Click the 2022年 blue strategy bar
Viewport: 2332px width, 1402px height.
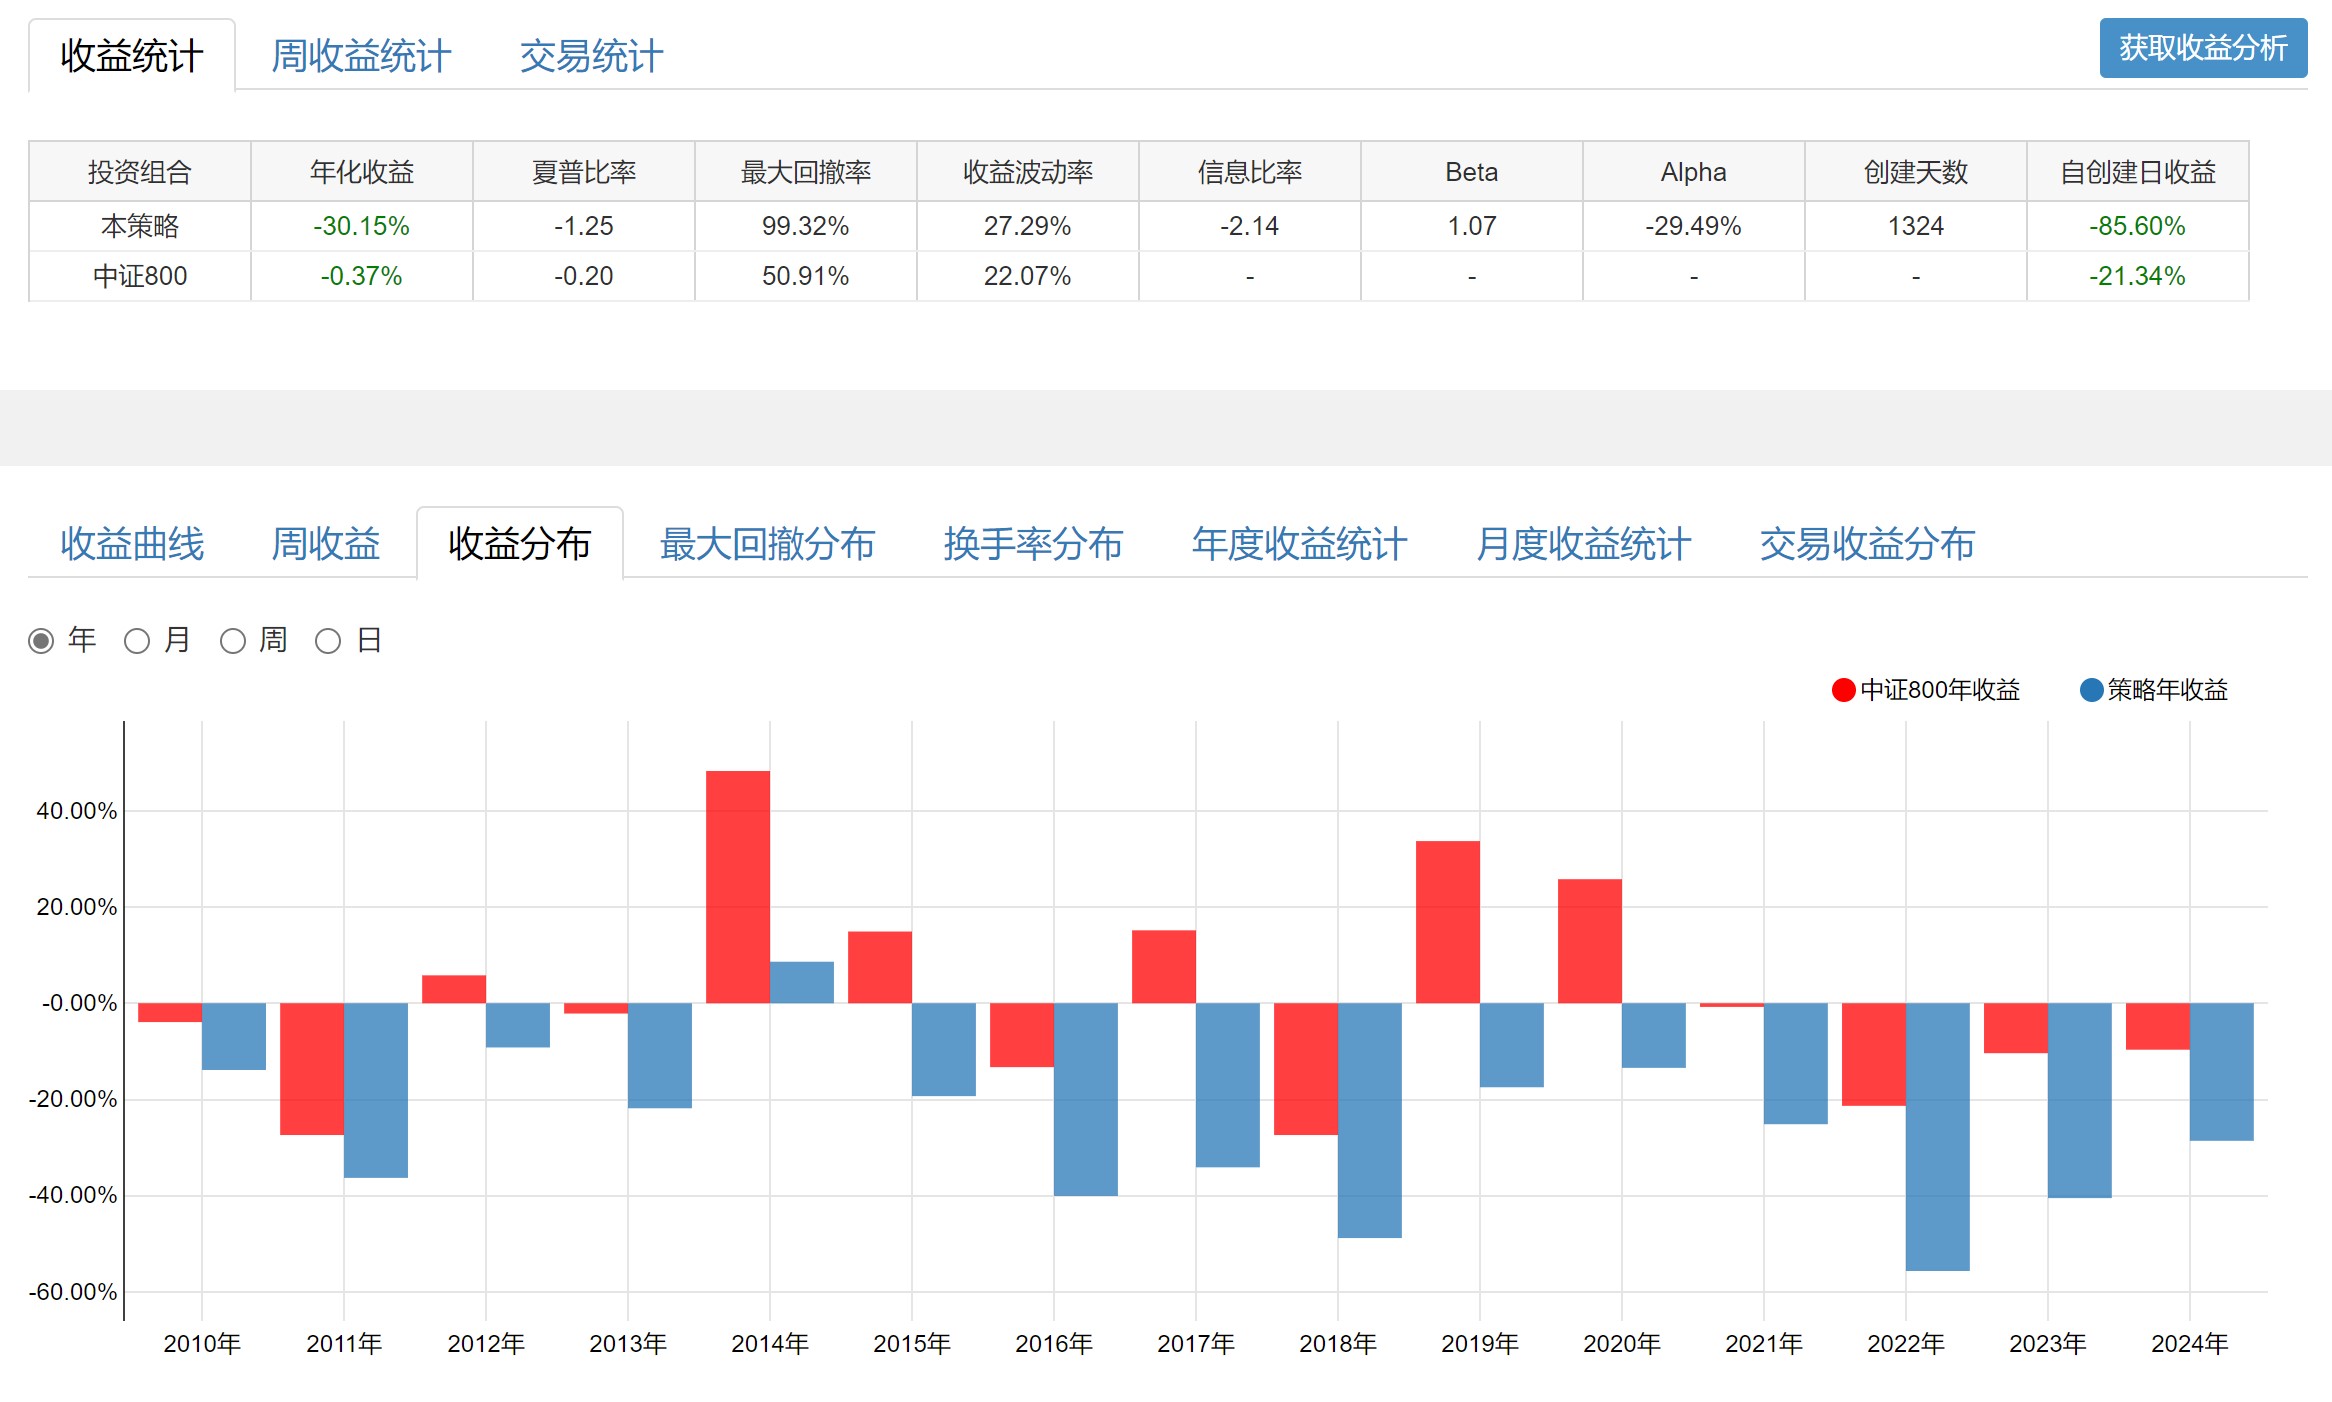coord(1937,1136)
